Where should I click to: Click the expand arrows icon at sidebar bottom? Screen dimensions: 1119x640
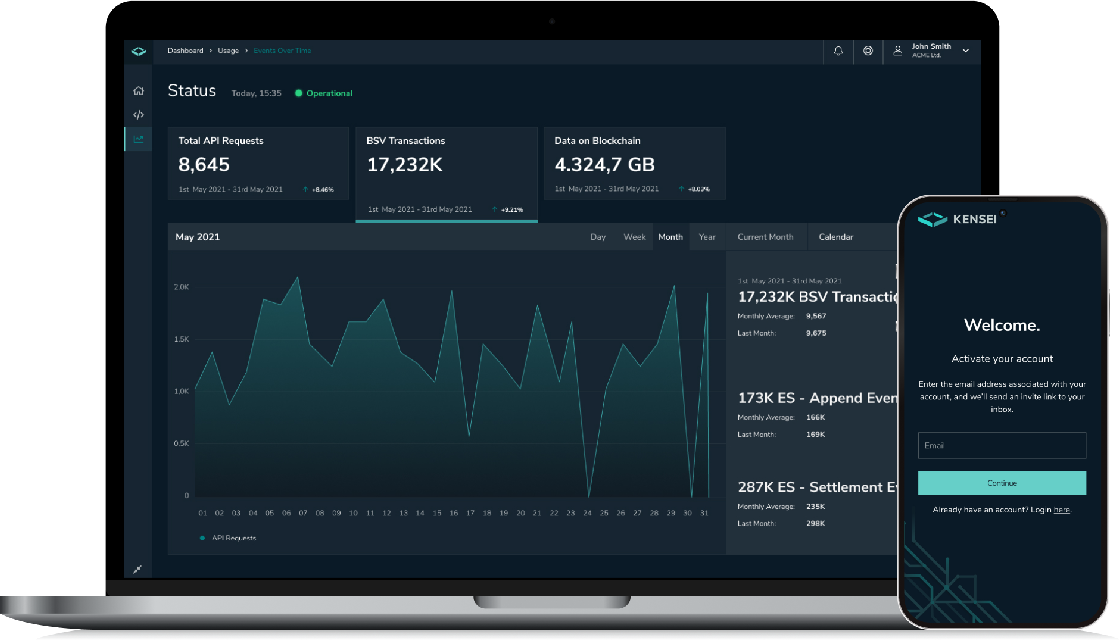[138, 569]
